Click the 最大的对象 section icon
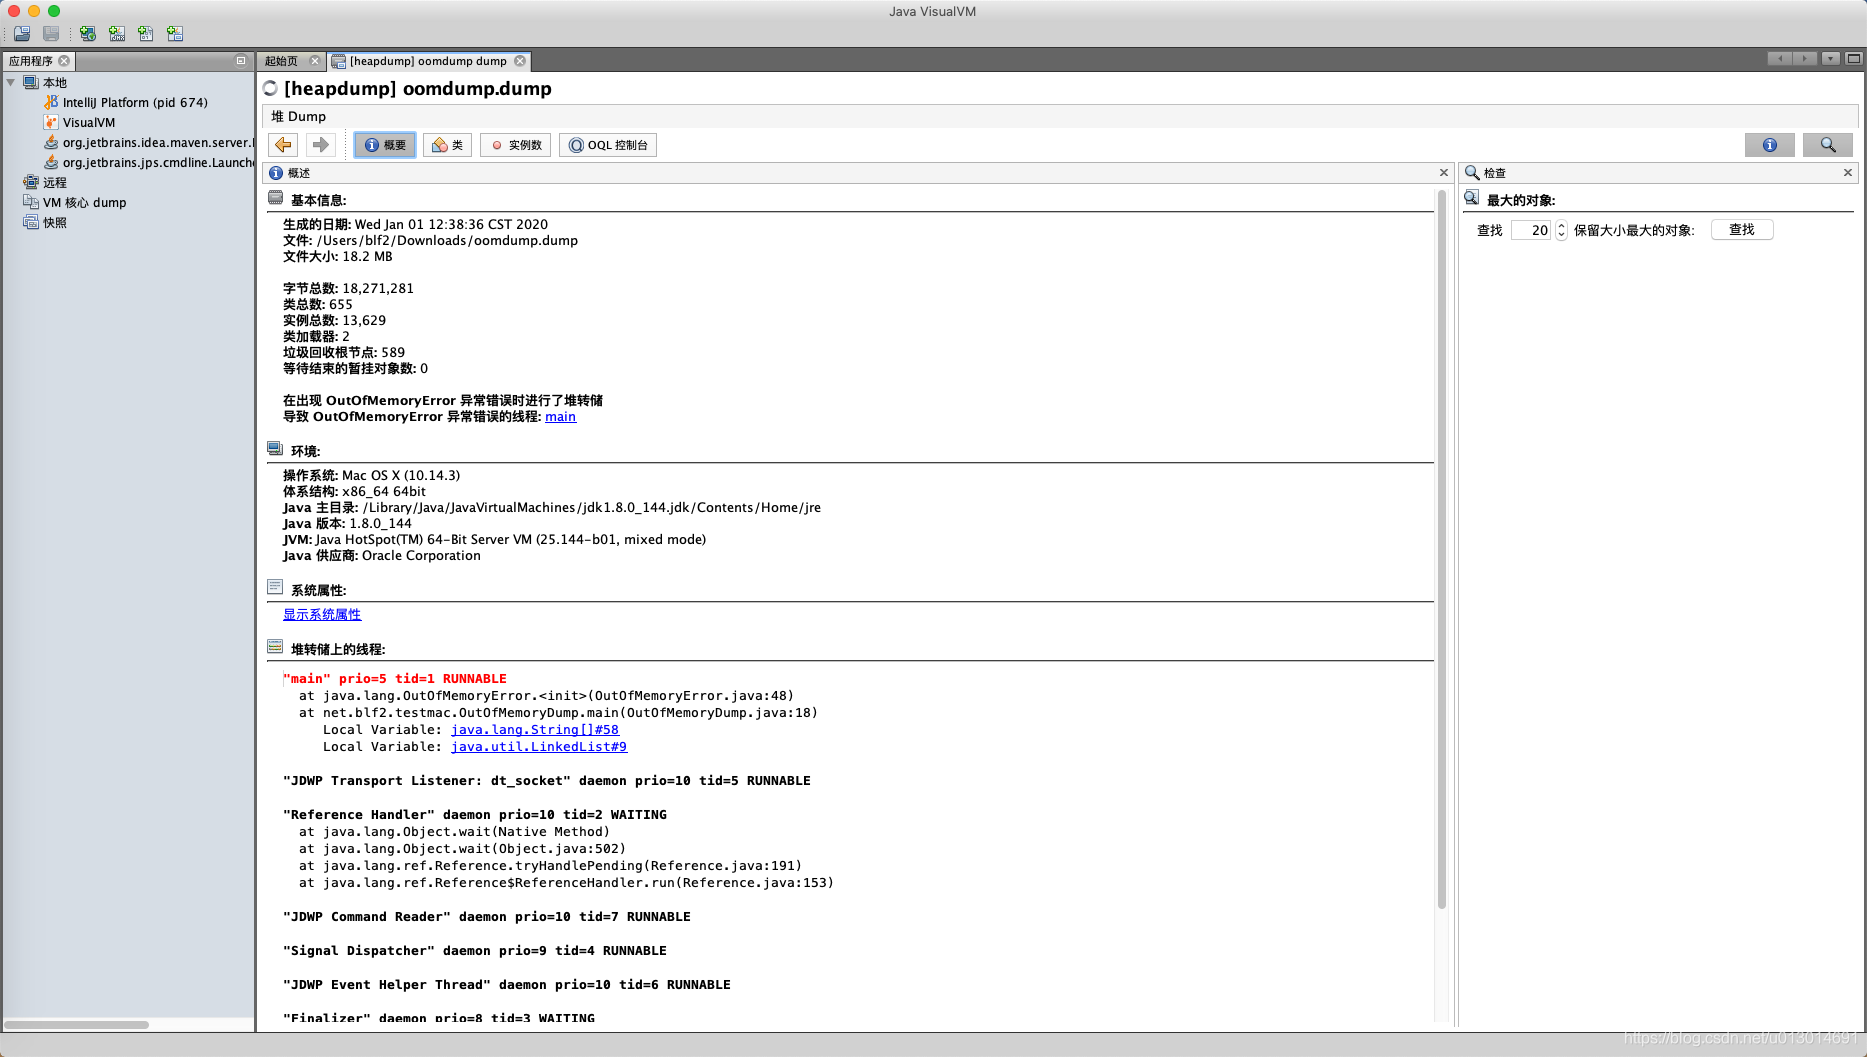Image resolution: width=1867 pixels, height=1057 pixels. click(x=1472, y=198)
